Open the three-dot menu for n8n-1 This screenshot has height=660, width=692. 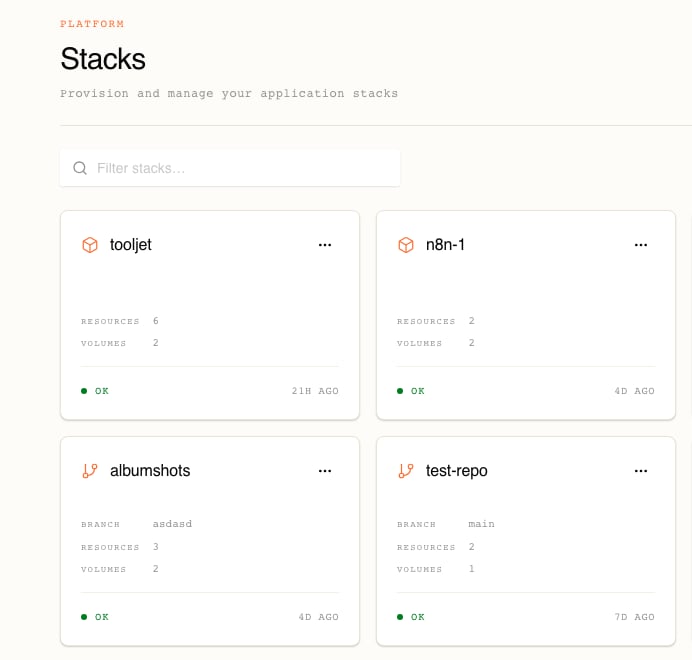641,245
